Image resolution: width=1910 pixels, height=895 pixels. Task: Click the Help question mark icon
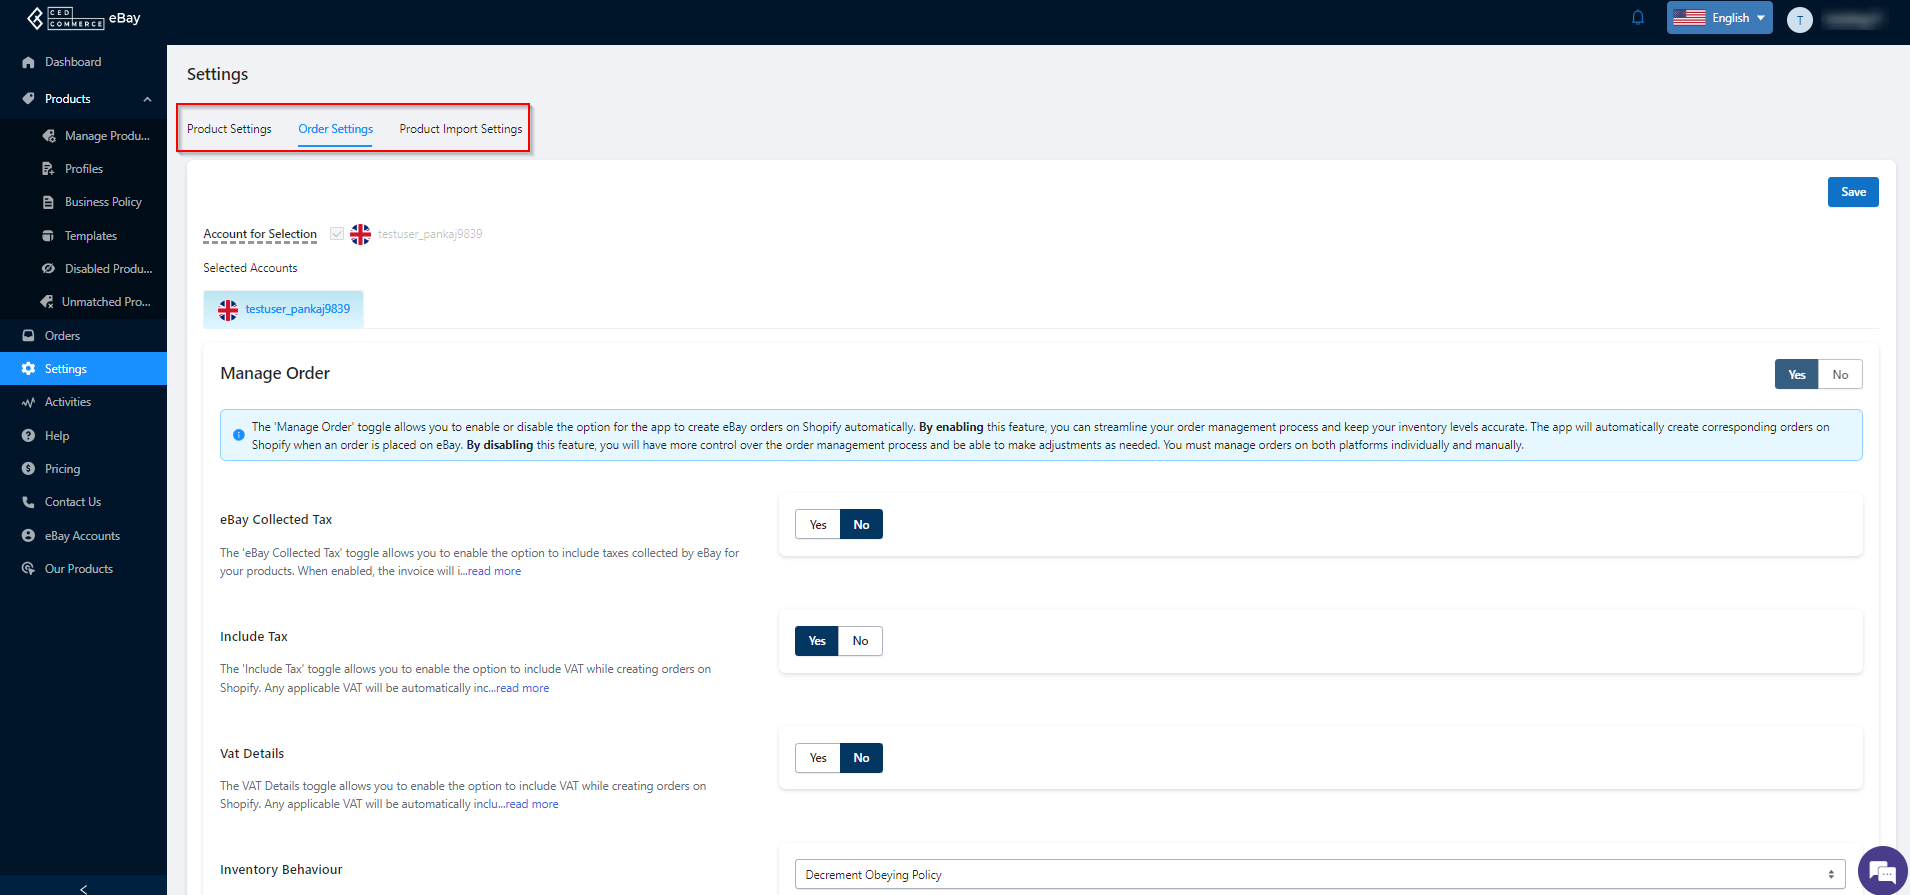point(28,436)
